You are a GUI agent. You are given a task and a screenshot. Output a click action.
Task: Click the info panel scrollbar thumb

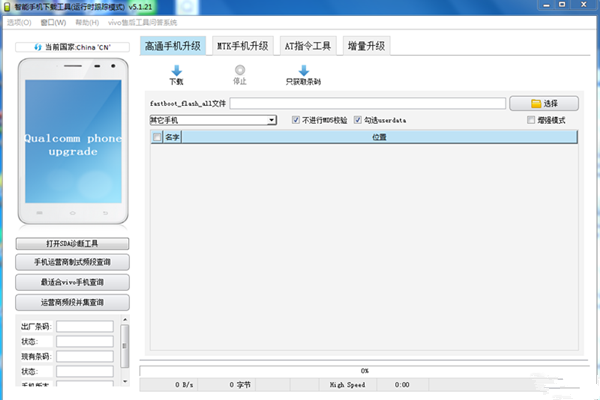[125, 346]
